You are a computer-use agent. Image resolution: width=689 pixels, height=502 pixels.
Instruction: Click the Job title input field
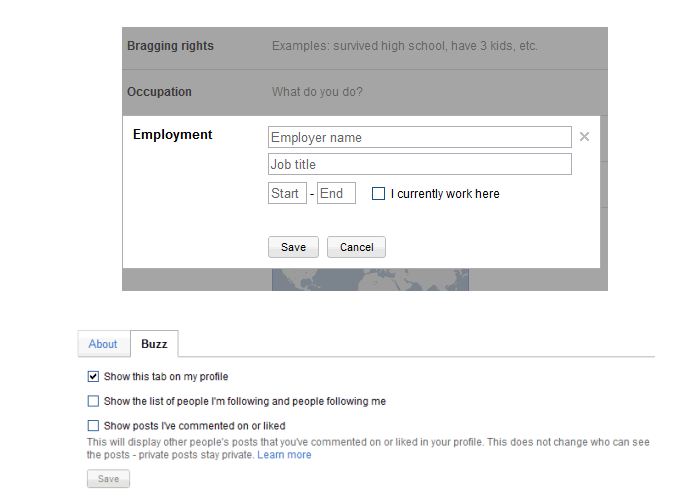tap(419, 164)
